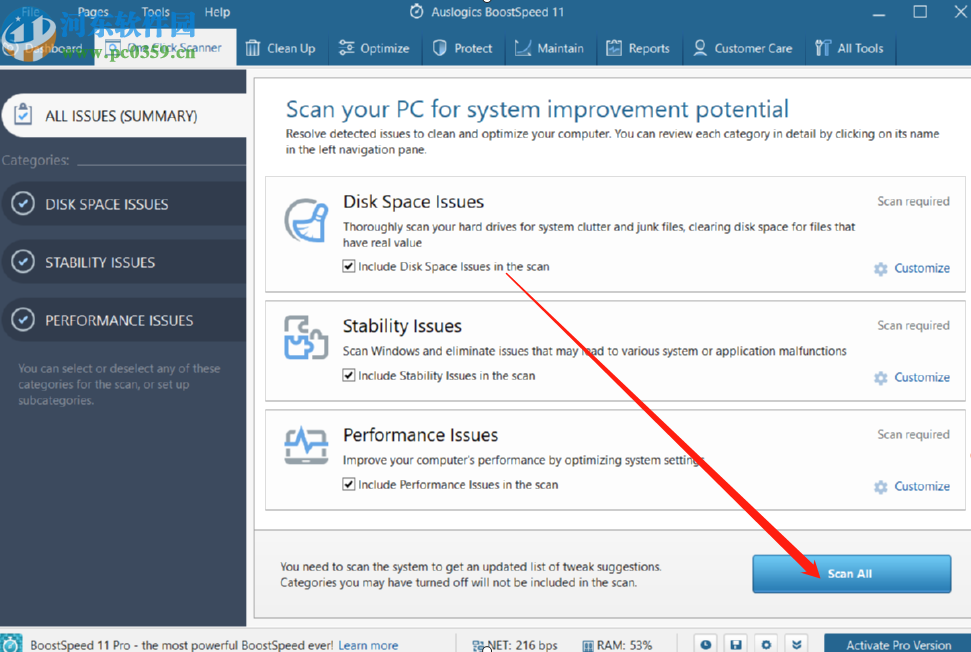Click the Protect shield icon
Screen dimensions: 971x652
(440, 48)
